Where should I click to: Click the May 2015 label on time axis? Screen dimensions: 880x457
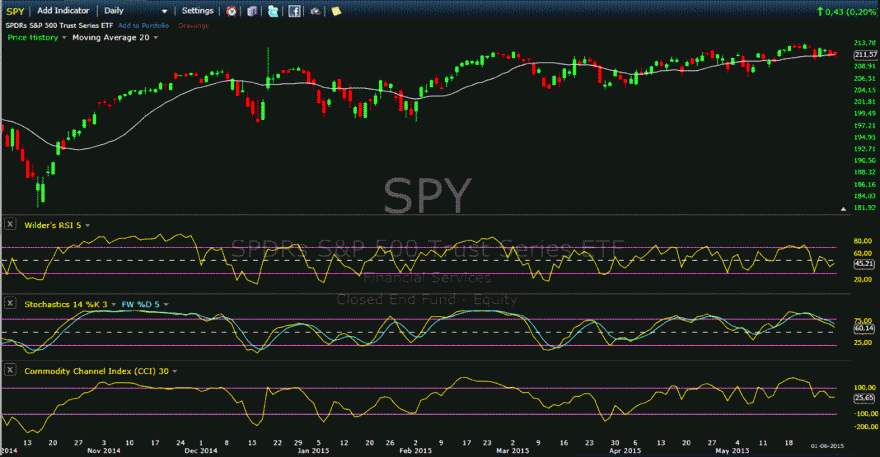(732, 450)
